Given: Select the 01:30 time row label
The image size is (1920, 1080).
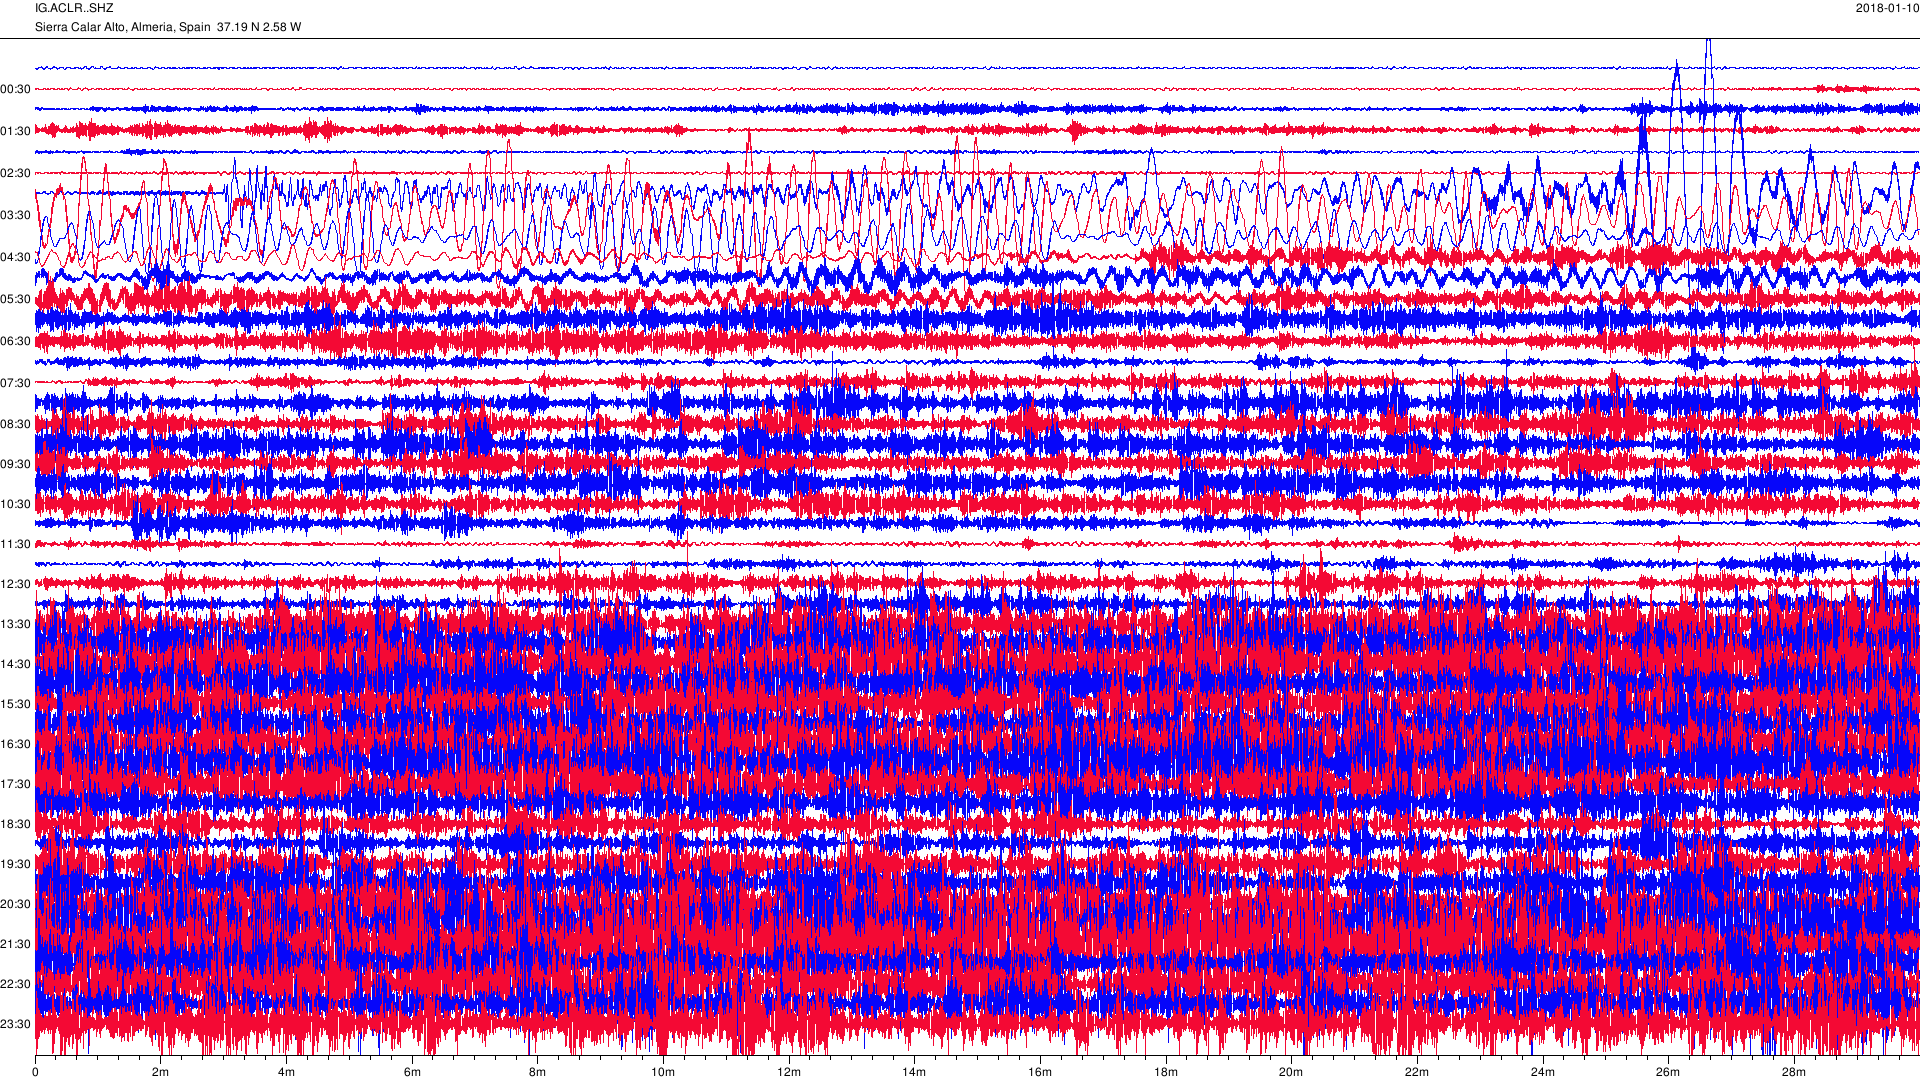Looking at the screenshot, I should coord(16,132).
